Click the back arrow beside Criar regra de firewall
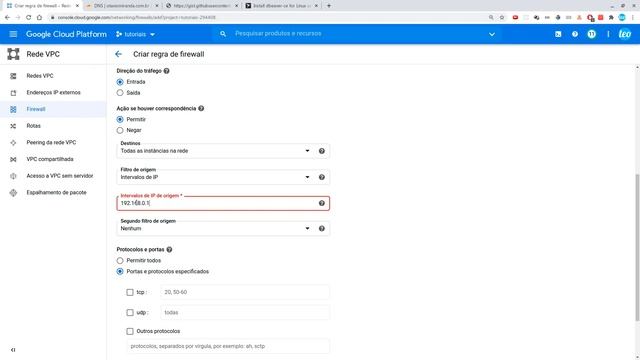The height and width of the screenshot is (360, 640). click(118, 54)
